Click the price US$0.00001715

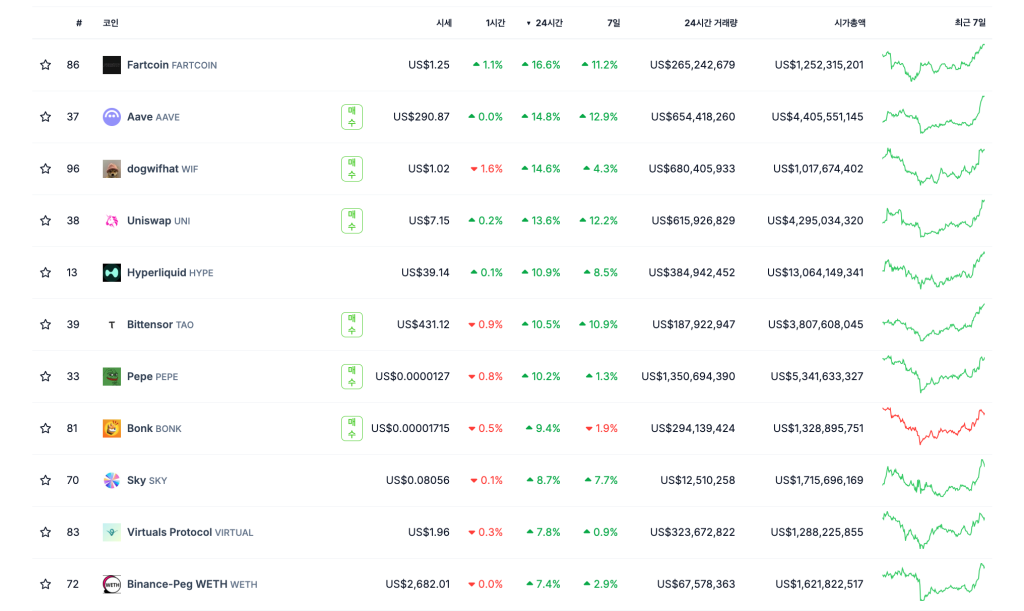[x=410, y=428]
